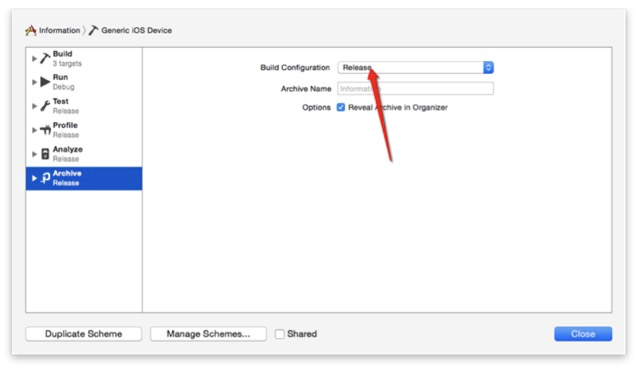Click the Test wrench icon
Image resolution: width=638 pixels, height=370 pixels.
click(45, 106)
